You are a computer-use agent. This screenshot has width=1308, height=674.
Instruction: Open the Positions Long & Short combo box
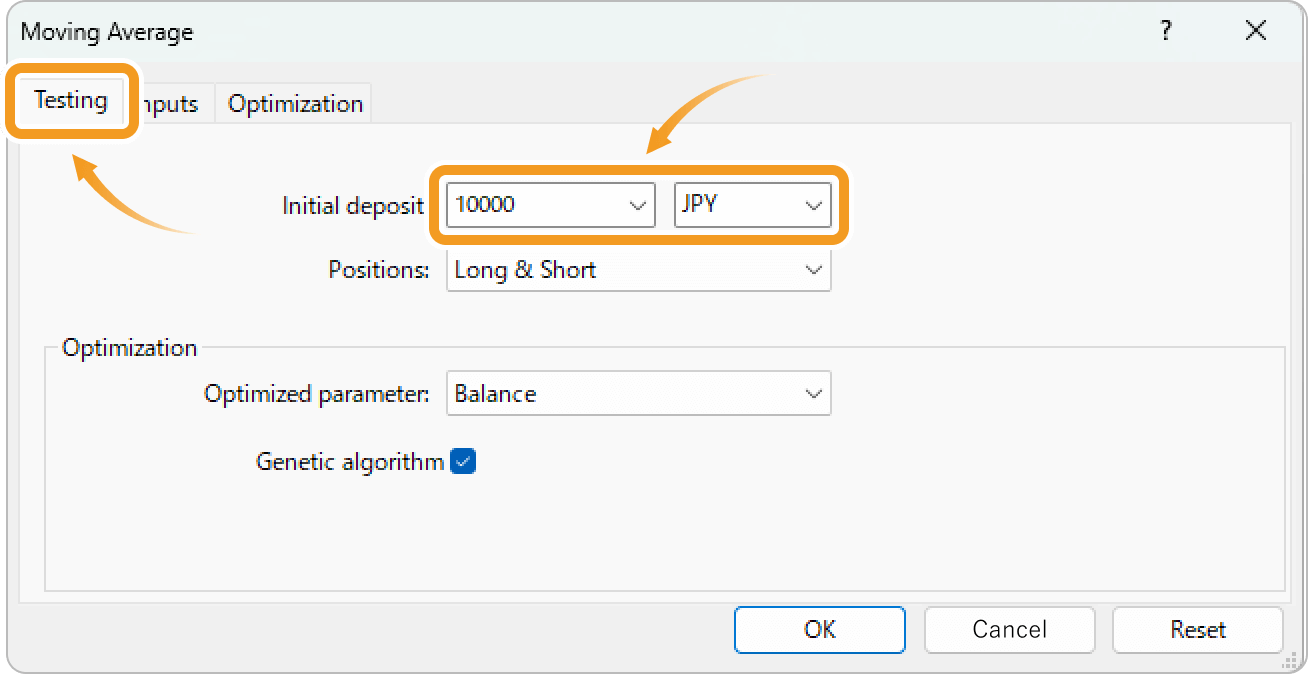coord(620,270)
